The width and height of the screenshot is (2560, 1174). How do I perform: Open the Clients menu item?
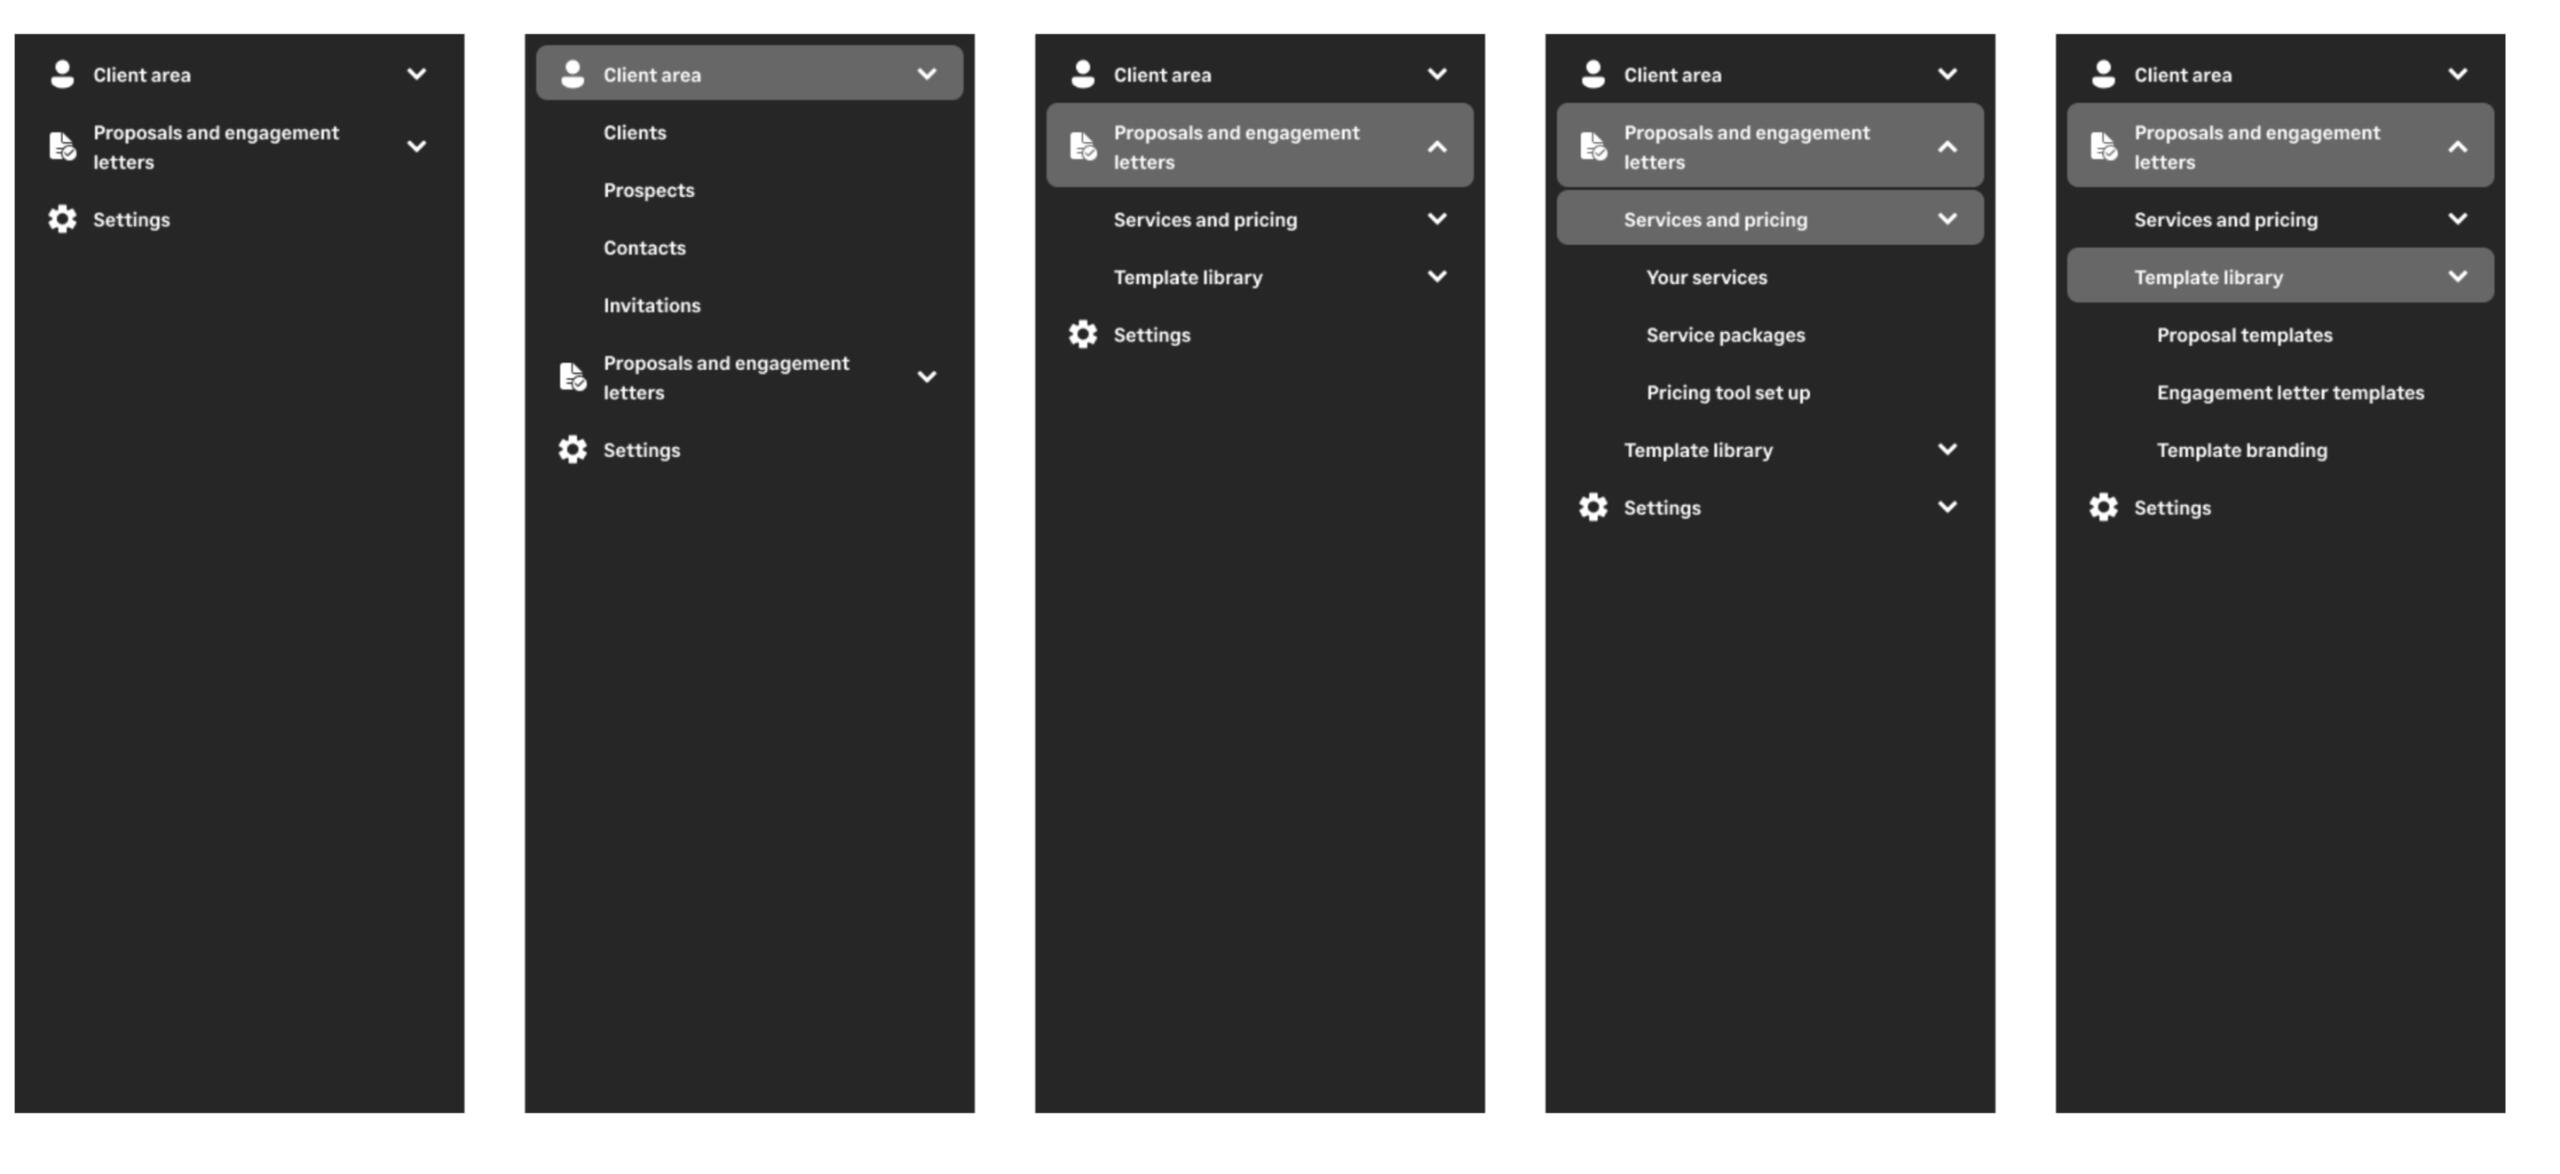(635, 132)
